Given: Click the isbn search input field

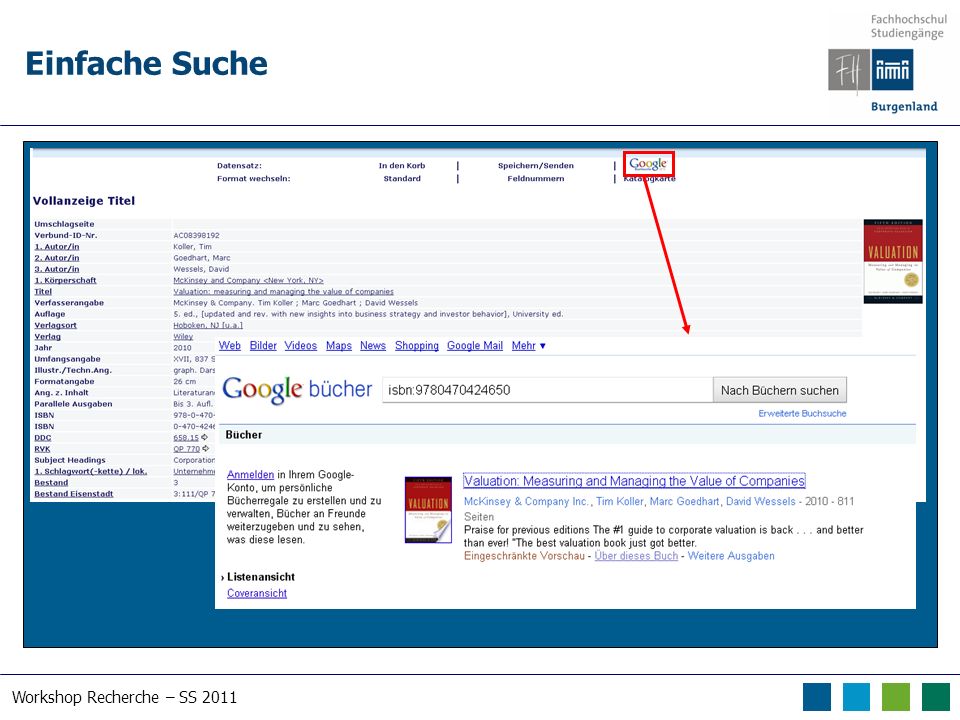Looking at the screenshot, I should 547,390.
